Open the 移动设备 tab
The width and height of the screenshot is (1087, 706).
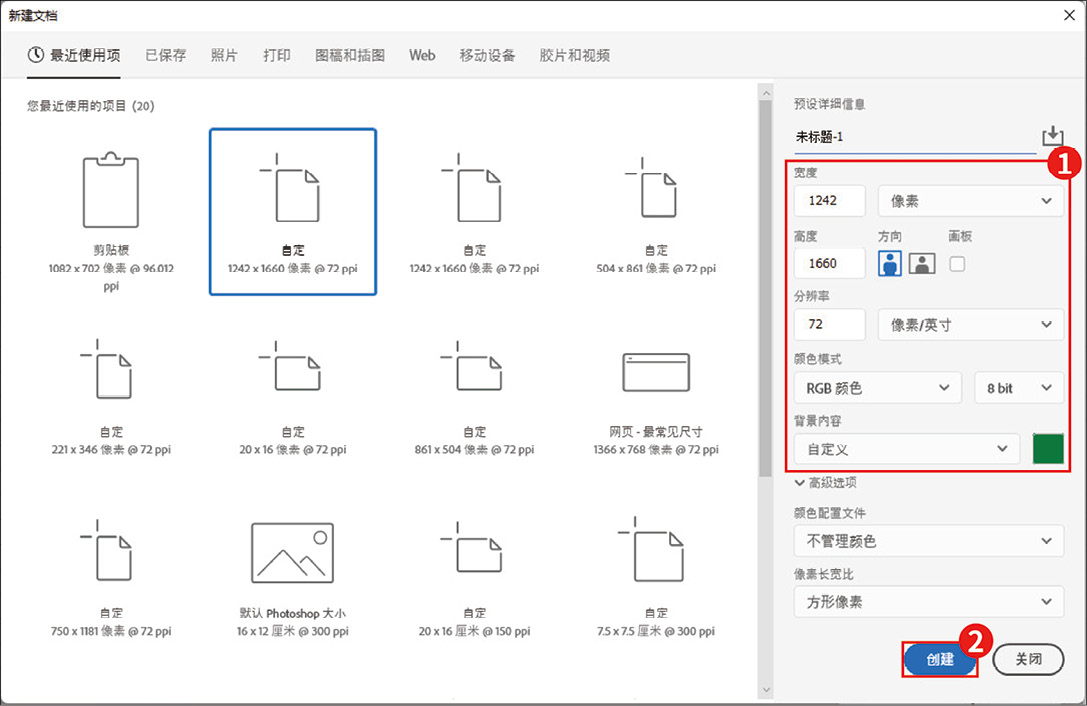487,56
